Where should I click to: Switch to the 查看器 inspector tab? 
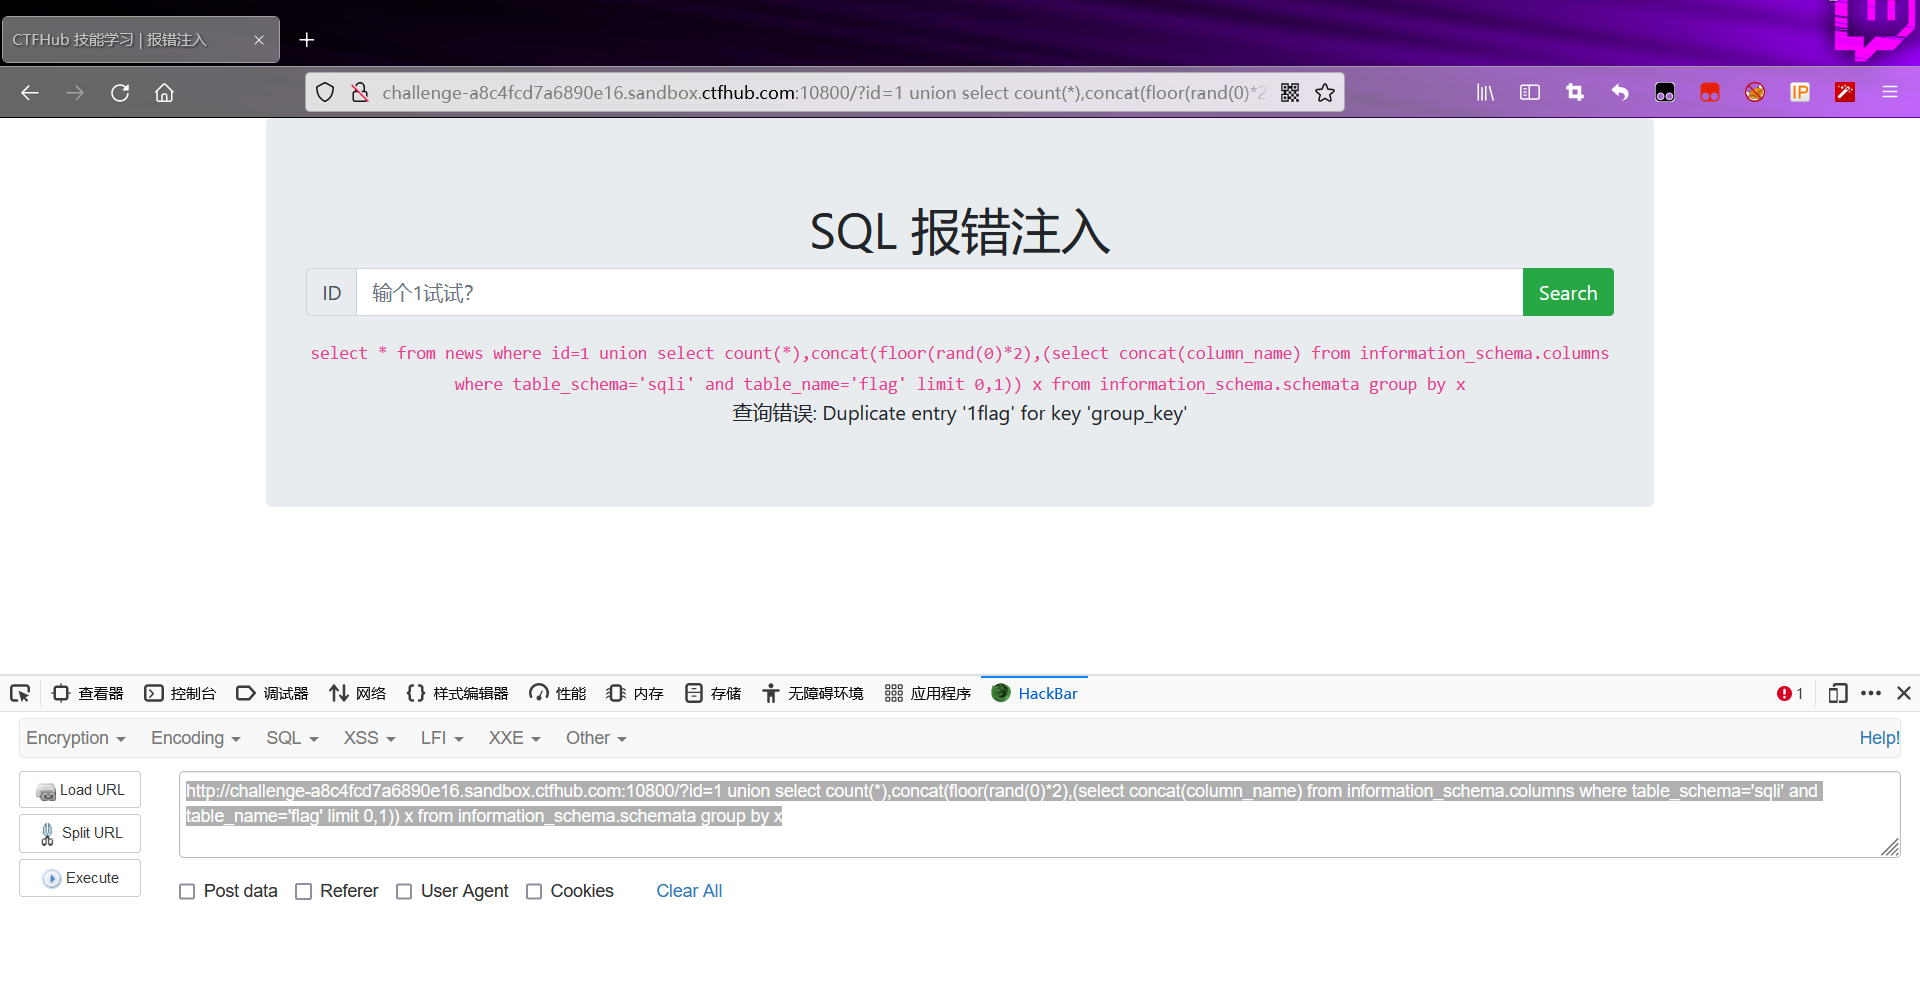pos(88,693)
